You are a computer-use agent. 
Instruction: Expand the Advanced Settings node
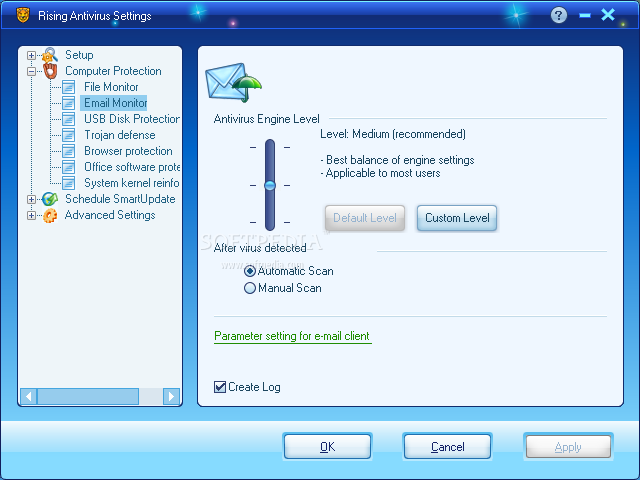[31, 215]
